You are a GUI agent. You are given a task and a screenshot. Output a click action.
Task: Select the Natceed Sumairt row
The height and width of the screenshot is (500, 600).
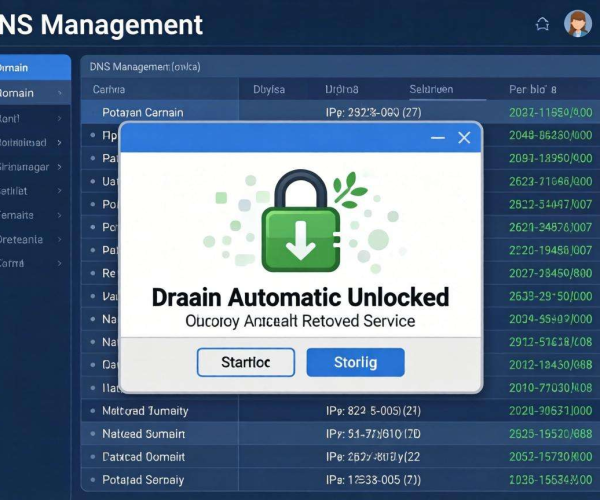(x=341, y=433)
